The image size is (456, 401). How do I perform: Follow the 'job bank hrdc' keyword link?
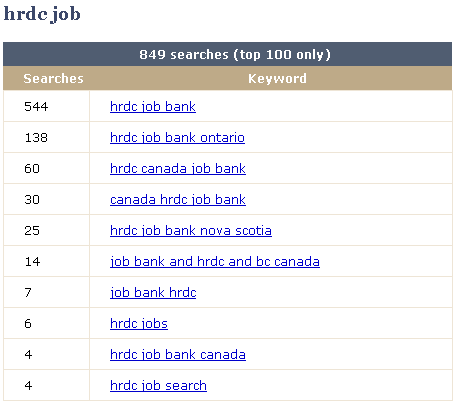(x=153, y=292)
